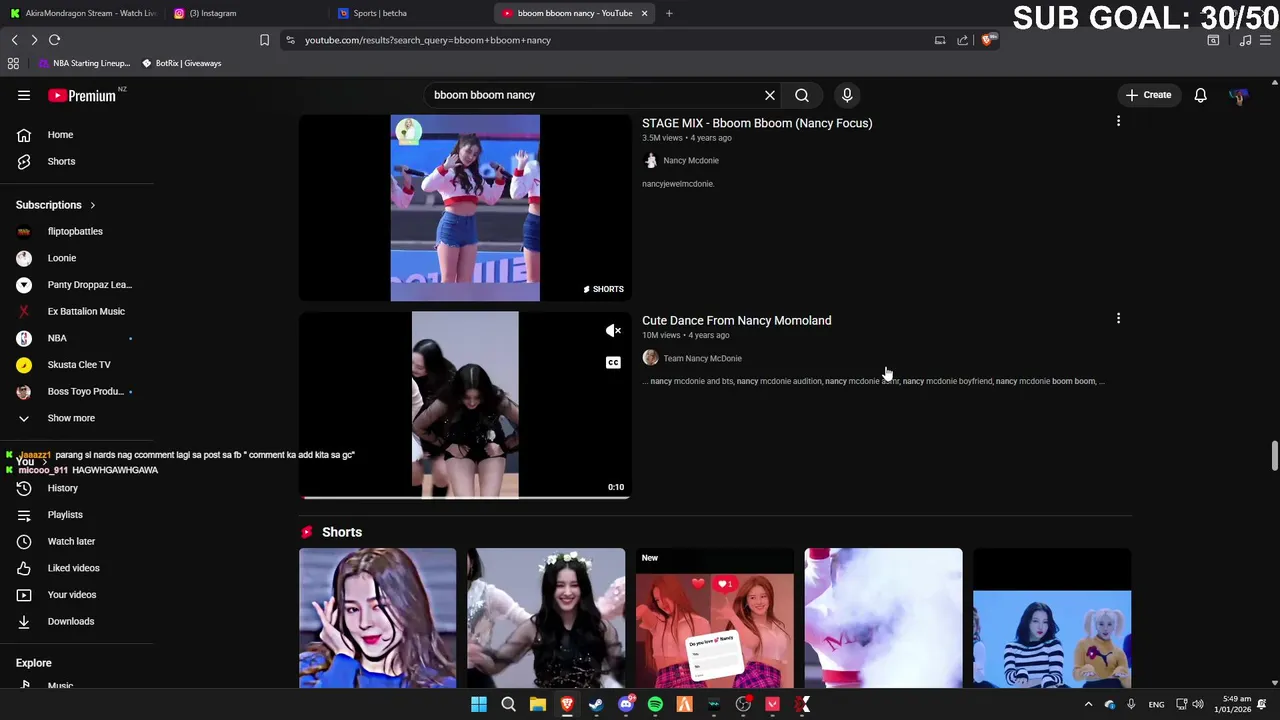The image size is (1280, 720).
Task: Submit search with magnifier button
Action: click(x=802, y=95)
